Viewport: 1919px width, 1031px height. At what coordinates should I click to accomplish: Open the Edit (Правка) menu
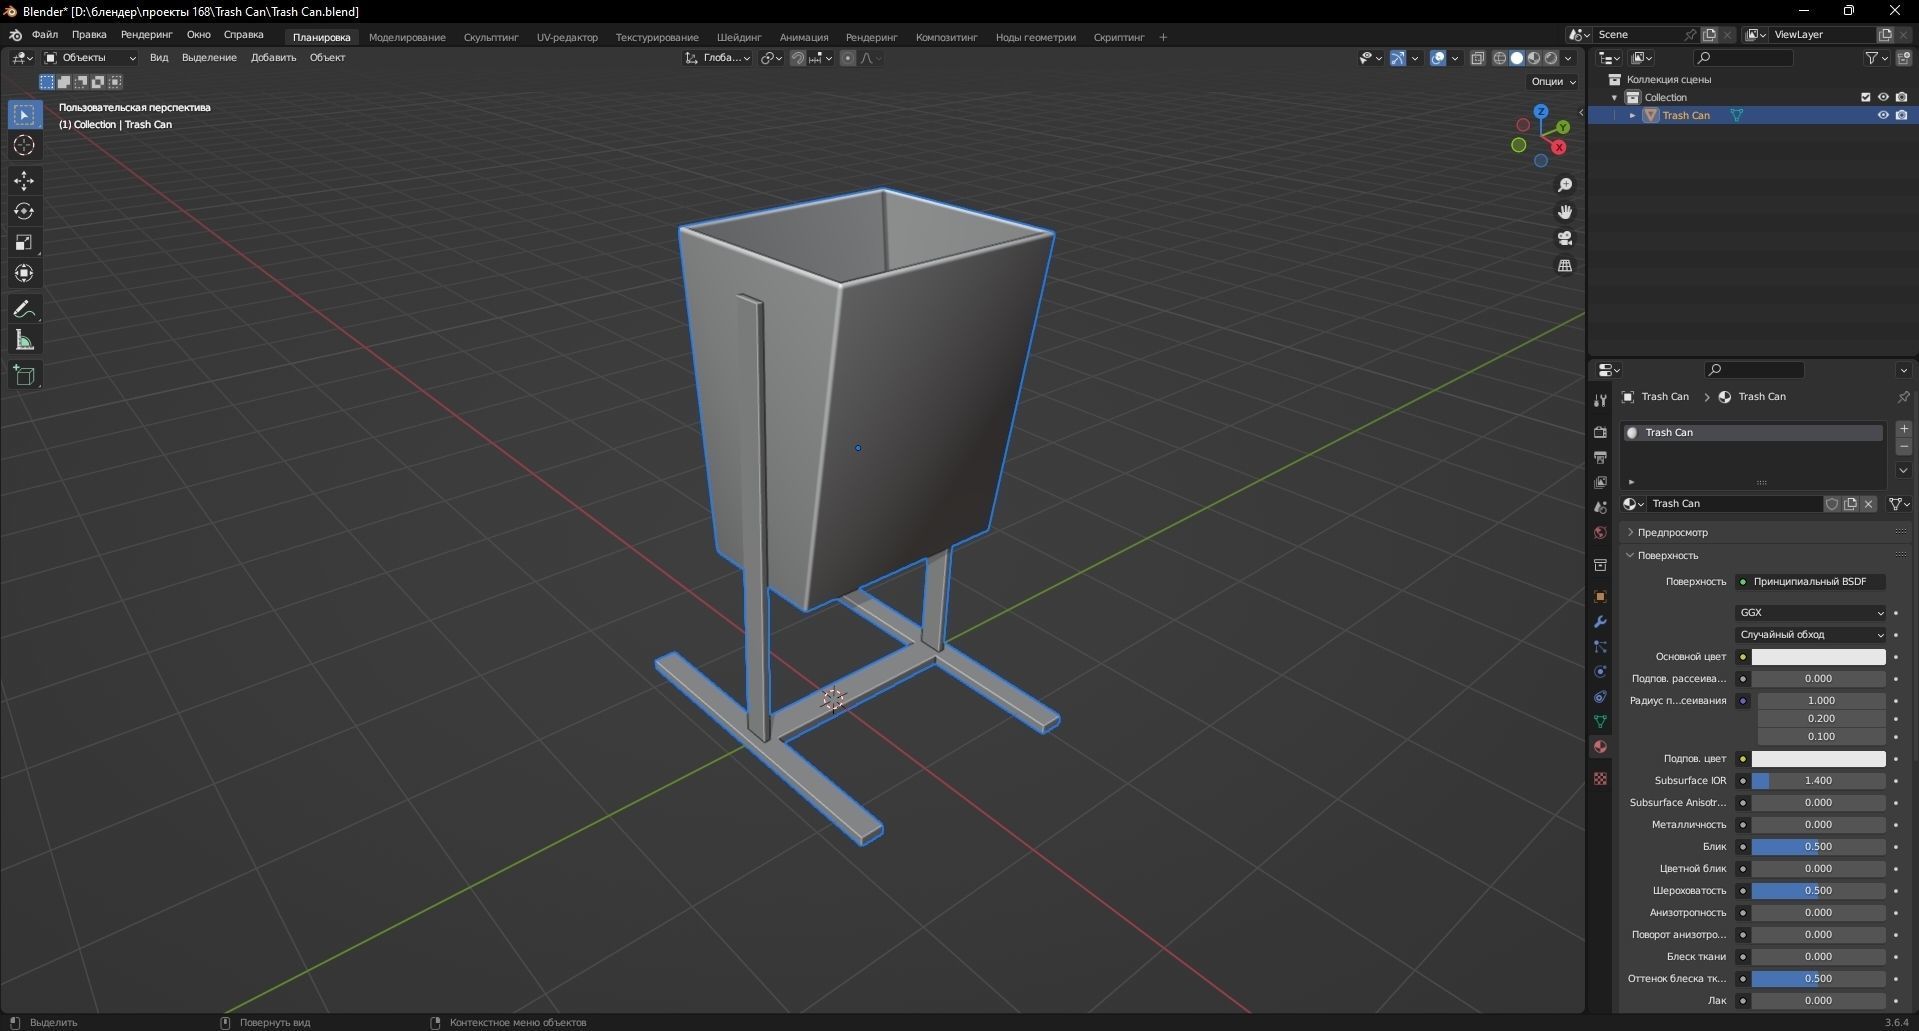(89, 35)
